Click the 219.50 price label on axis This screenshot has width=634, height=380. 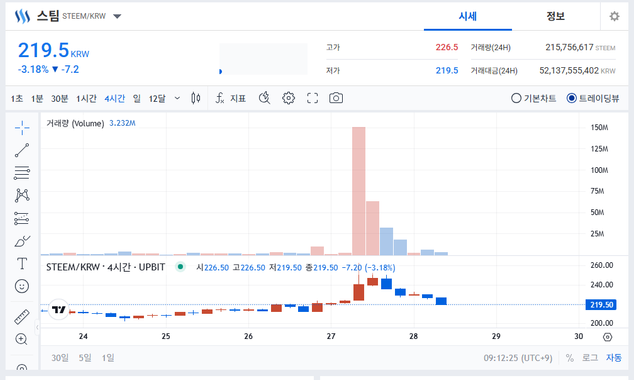(x=601, y=304)
